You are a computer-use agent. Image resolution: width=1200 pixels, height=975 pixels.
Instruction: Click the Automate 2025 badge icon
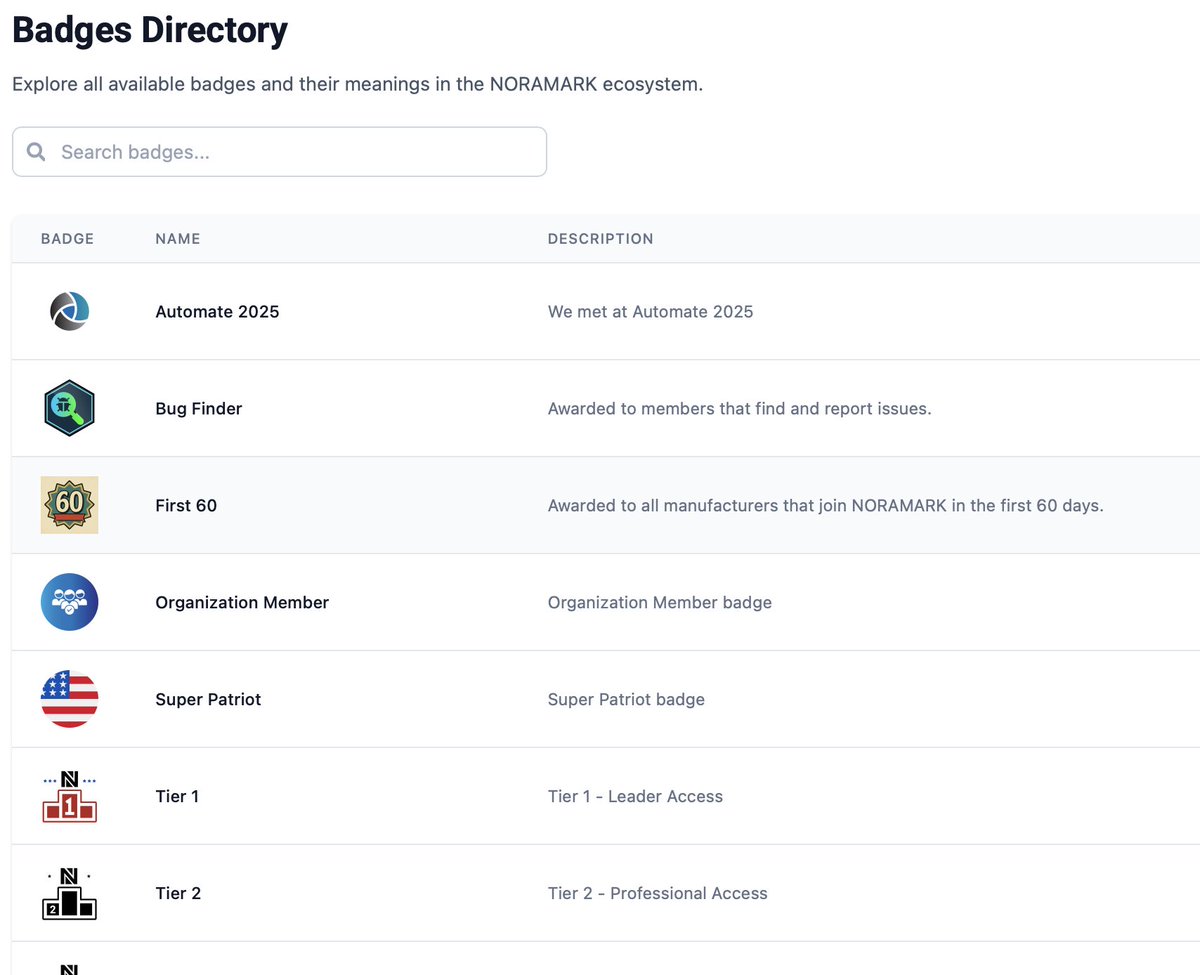(69, 311)
